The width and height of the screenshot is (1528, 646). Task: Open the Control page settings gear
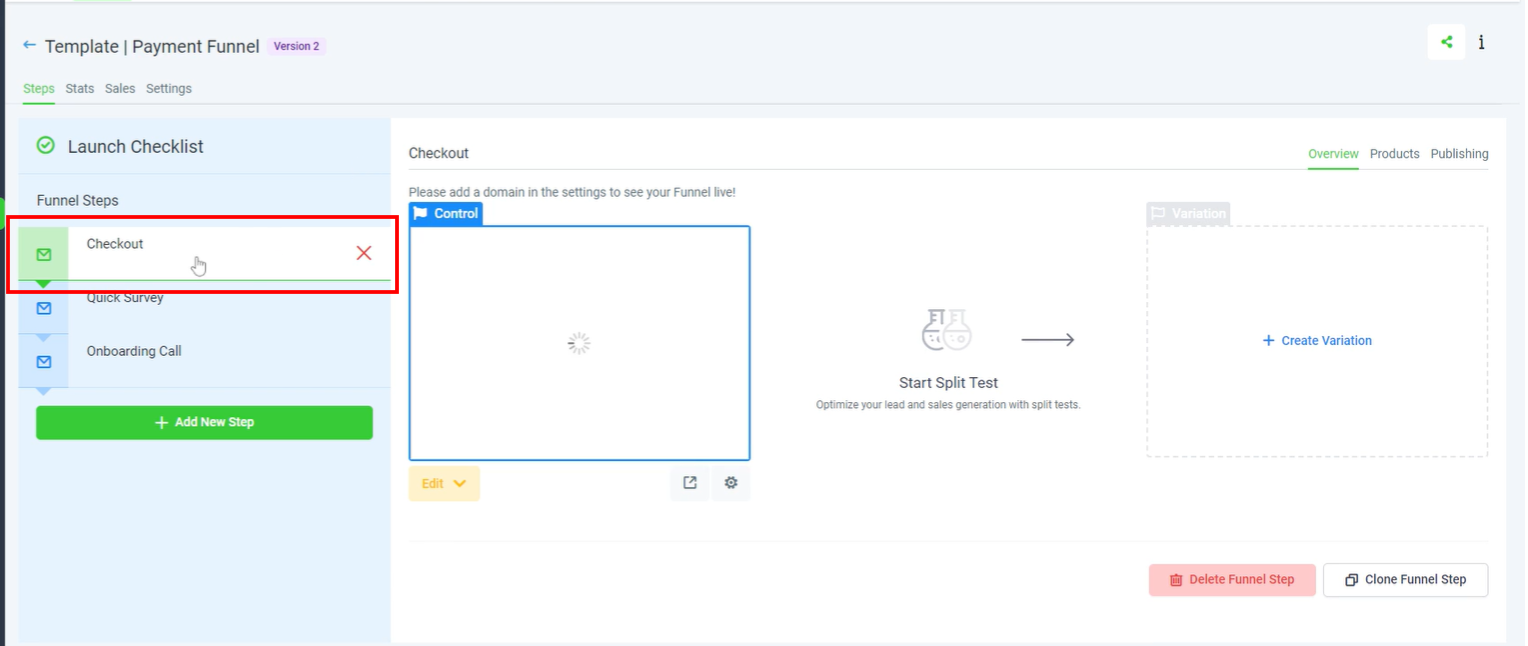point(731,483)
